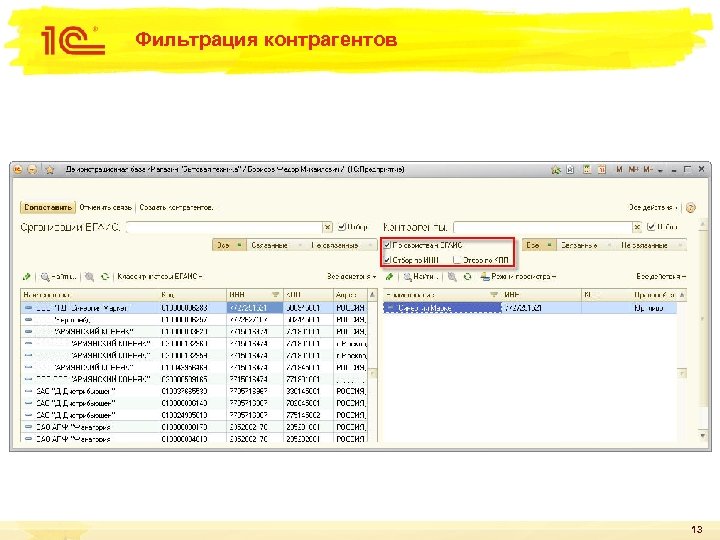Image resolution: width=720 pixels, height=540 pixels.
Task: Sort by the КПП column header in left table
Action: [x=308, y=295]
